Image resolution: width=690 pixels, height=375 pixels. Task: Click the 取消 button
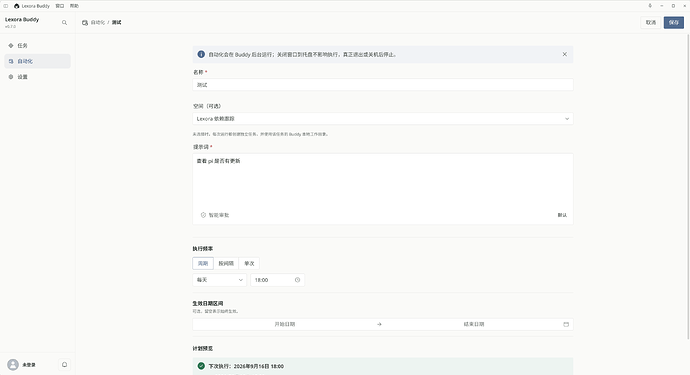tap(651, 22)
